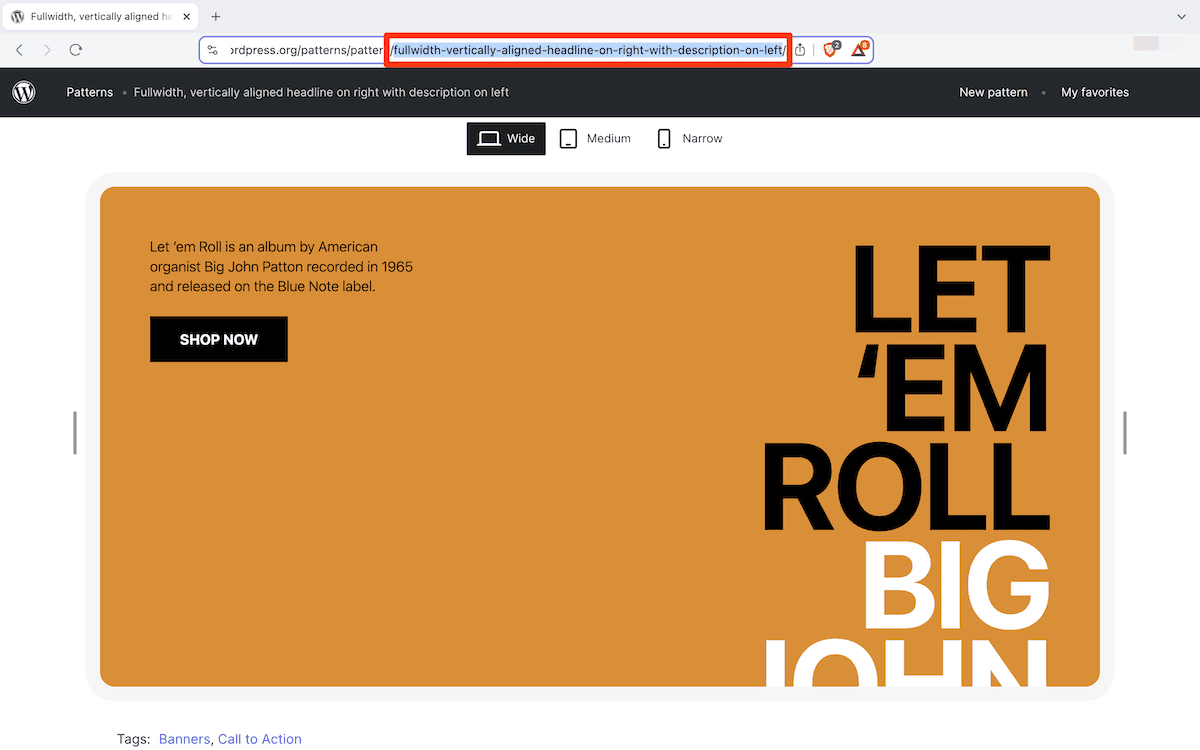
Task: Open the Call to Action tag link
Action: coord(260,738)
